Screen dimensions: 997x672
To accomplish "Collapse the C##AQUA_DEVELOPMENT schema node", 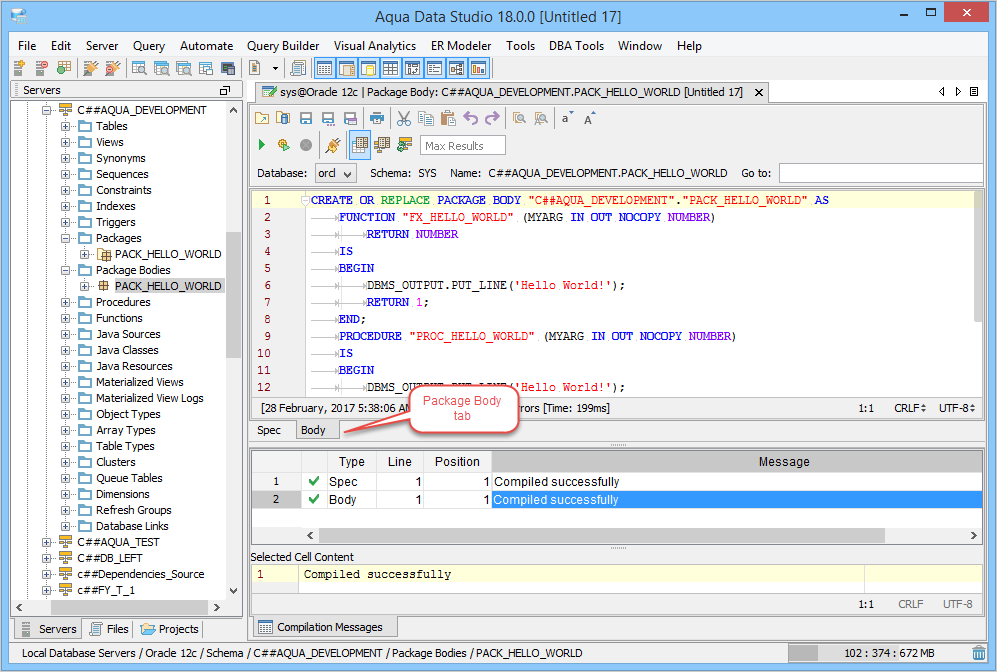I will tap(47, 110).
